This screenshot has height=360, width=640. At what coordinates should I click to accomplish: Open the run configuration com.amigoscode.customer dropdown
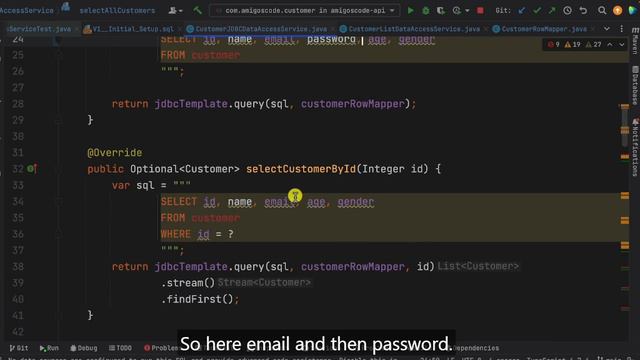coord(304,11)
